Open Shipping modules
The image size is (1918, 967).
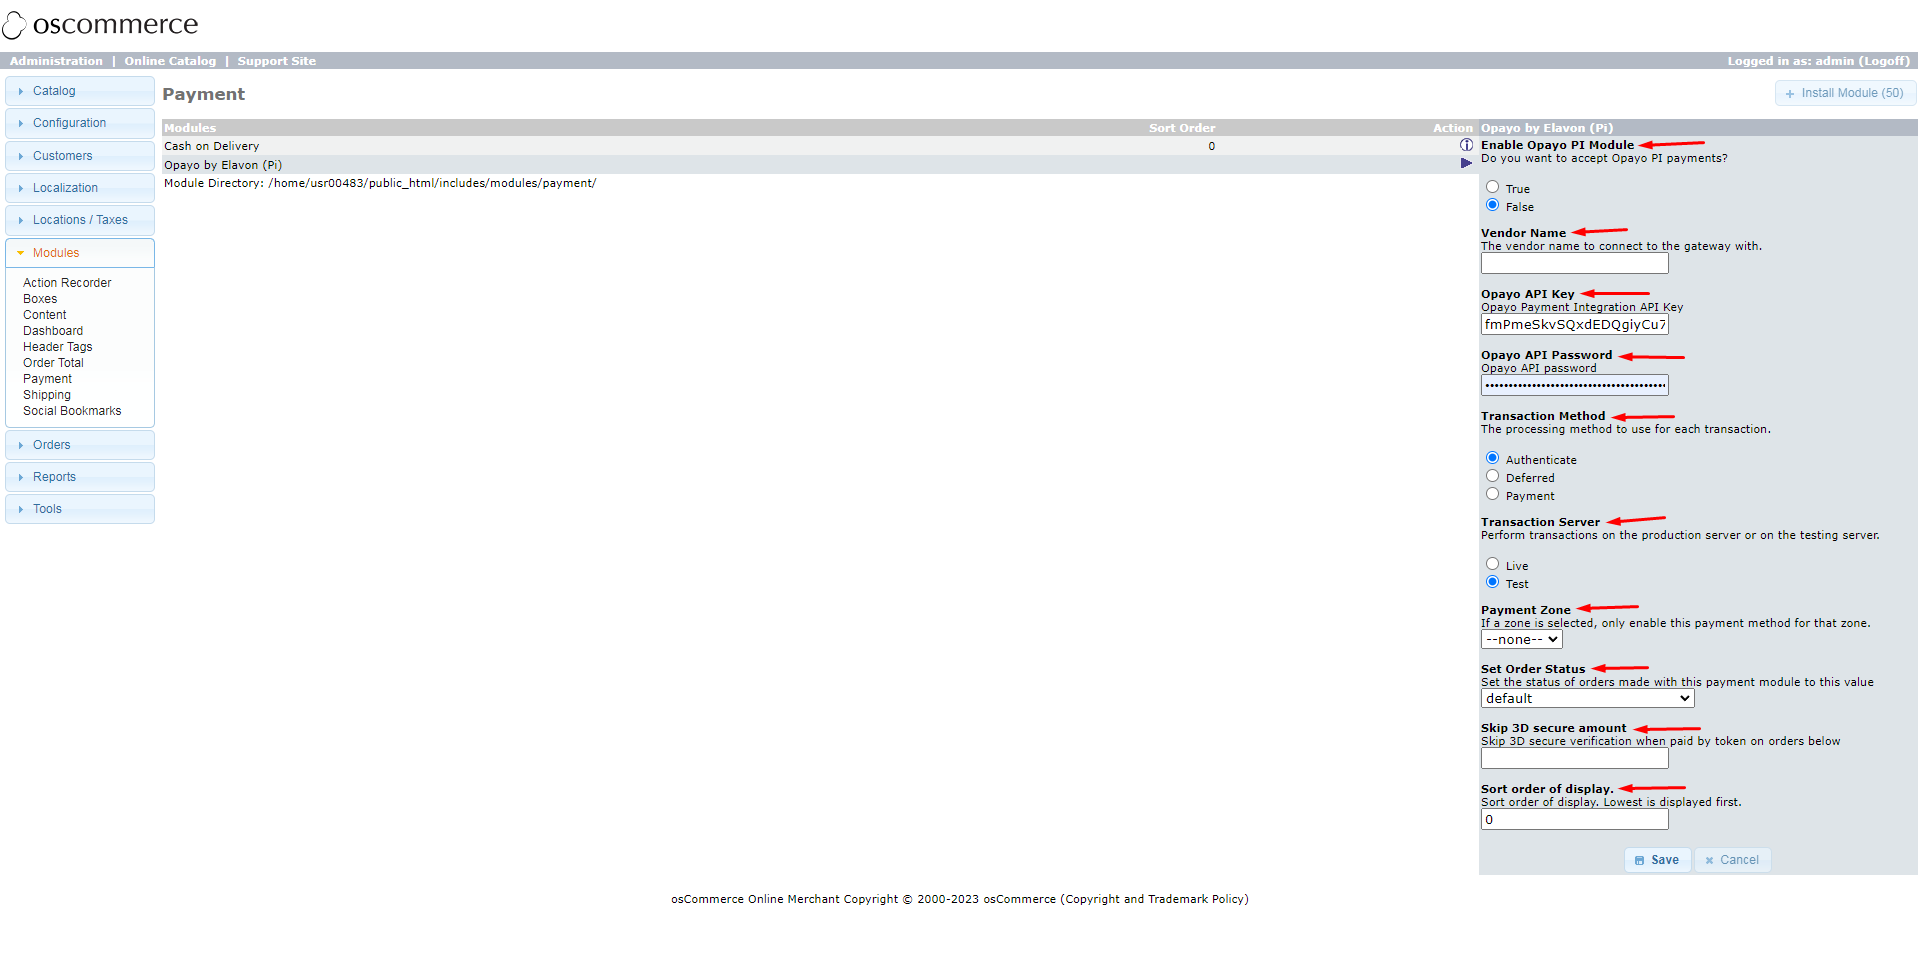pos(47,395)
